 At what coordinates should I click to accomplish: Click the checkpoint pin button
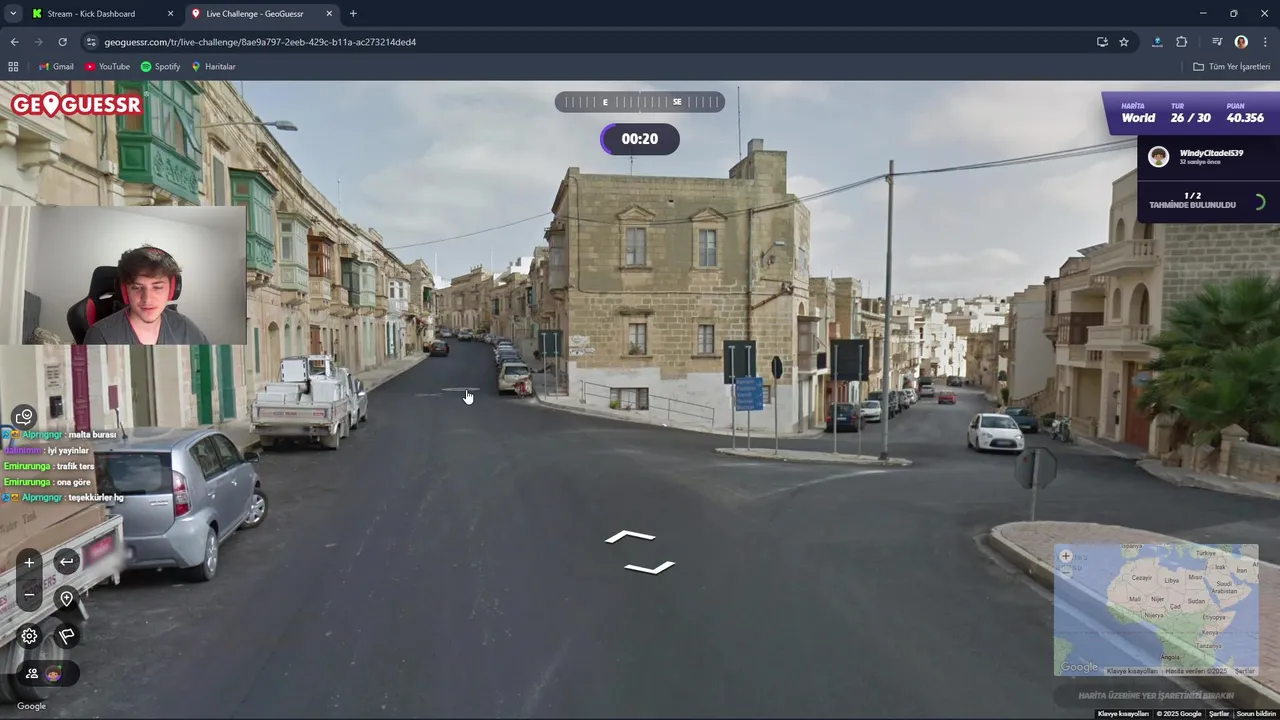(x=66, y=599)
